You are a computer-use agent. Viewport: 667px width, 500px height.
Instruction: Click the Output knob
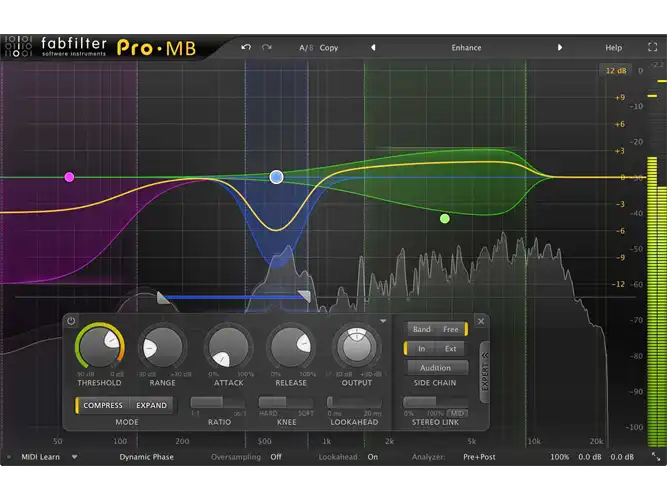click(x=356, y=347)
